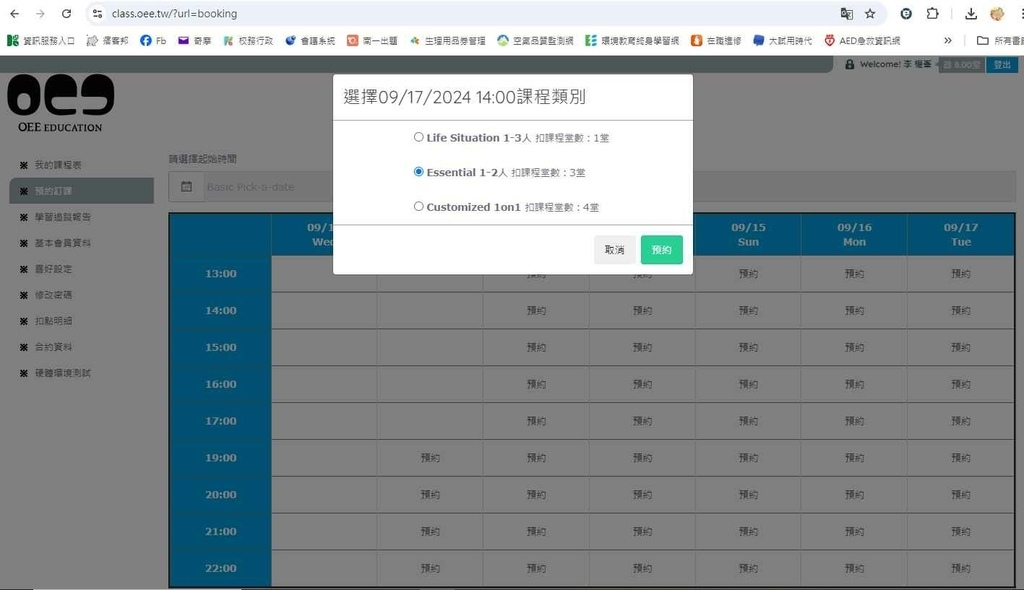Click the green 預約 confirm button in dialog

(x=662, y=250)
